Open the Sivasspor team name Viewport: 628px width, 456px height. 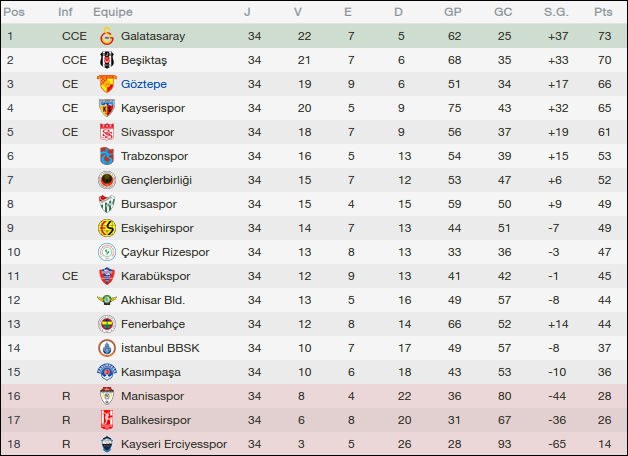tap(147, 132)
